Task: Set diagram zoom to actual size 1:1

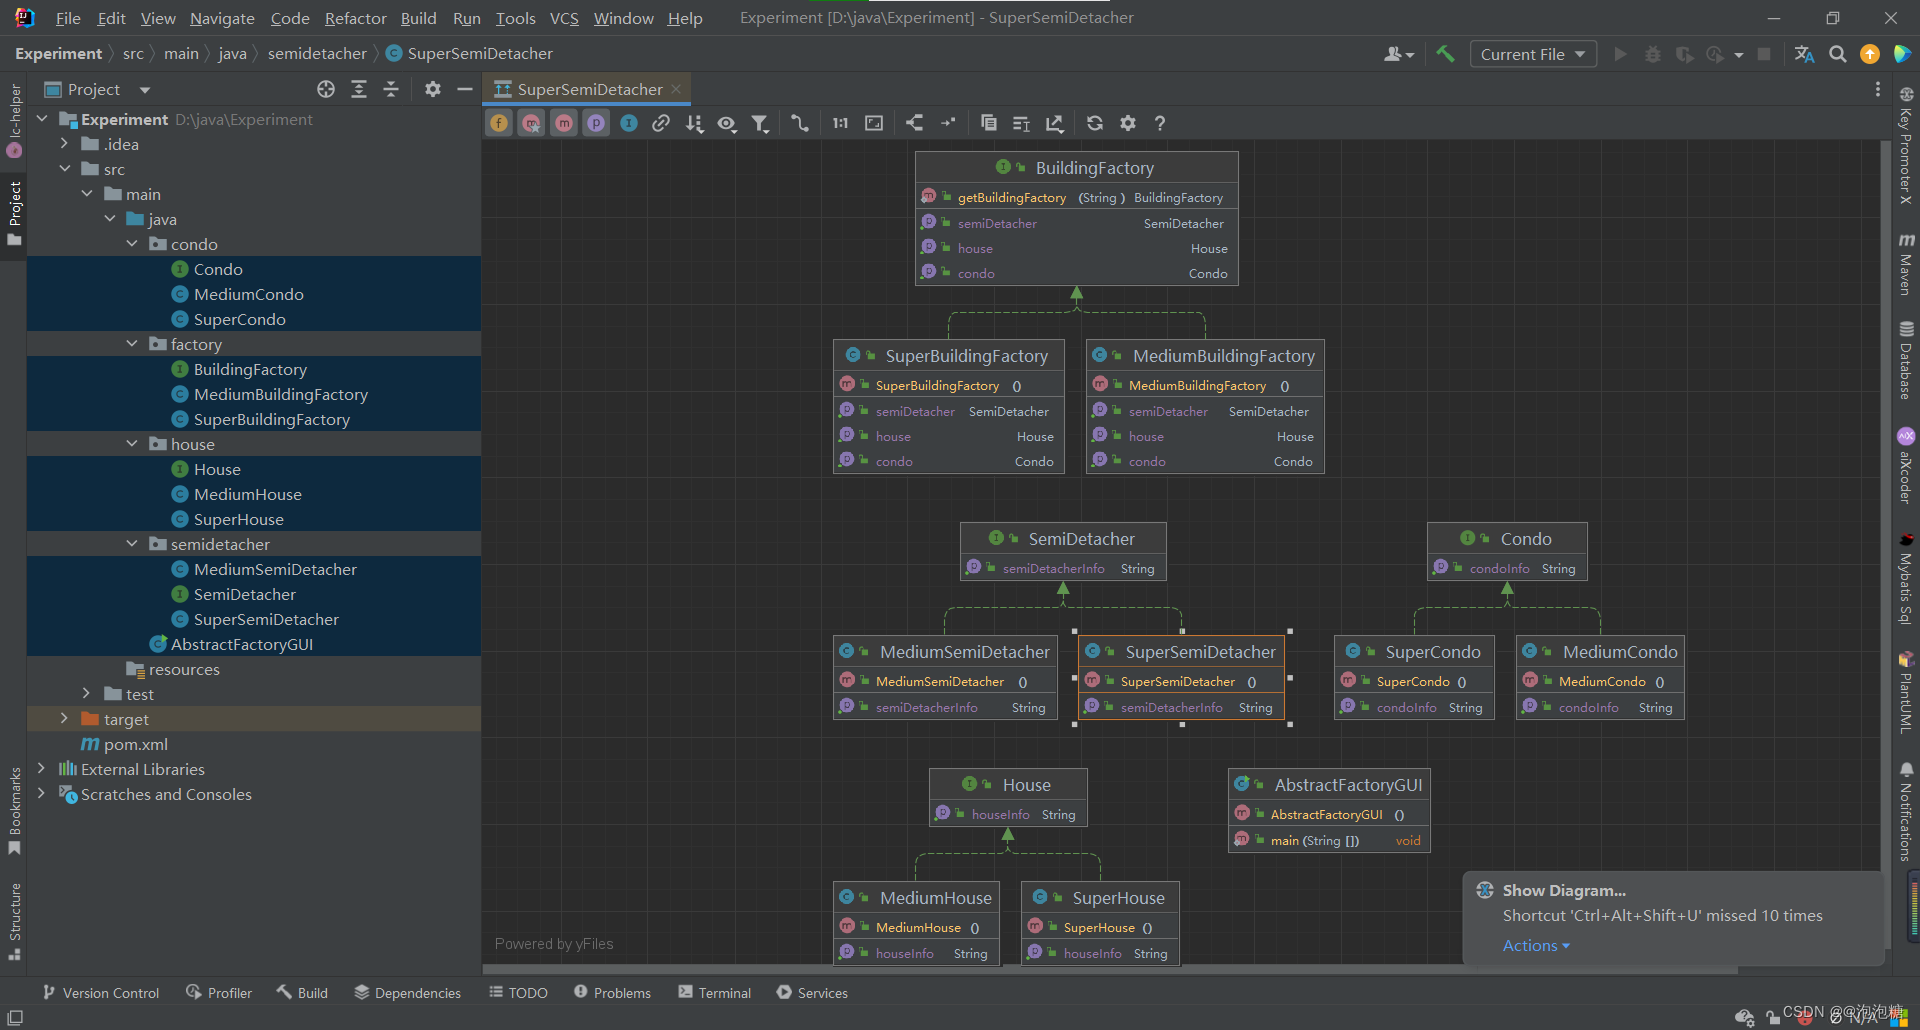Action: (840, 122)
